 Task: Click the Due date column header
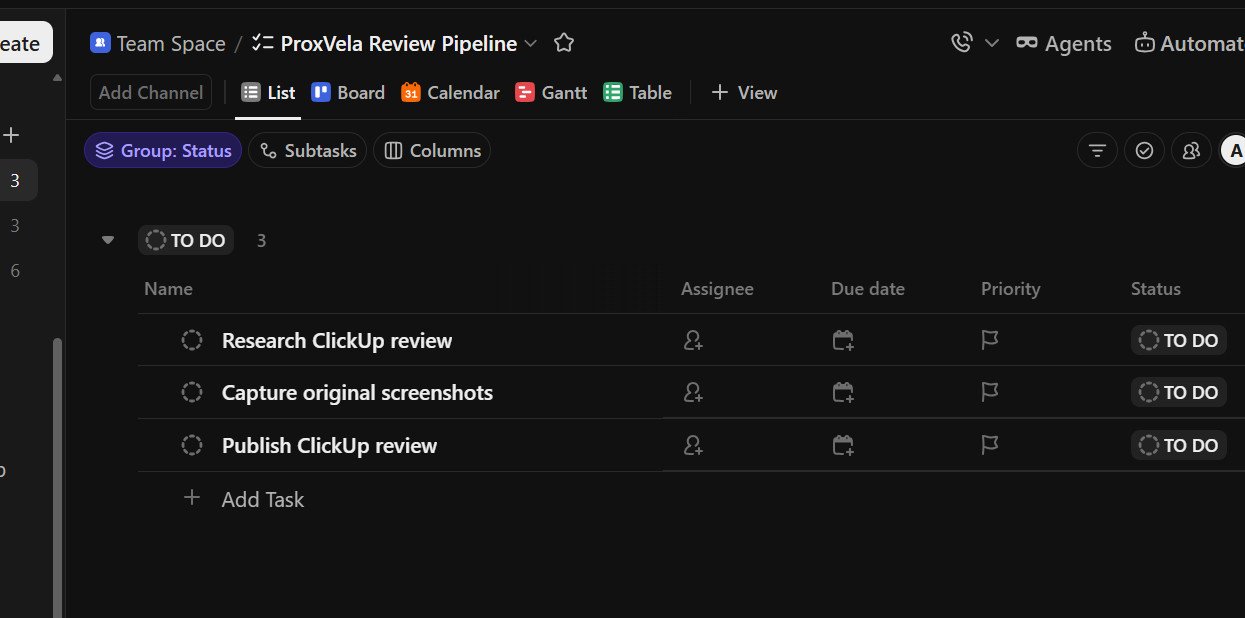pyautogui.click(x=868, y=288)
